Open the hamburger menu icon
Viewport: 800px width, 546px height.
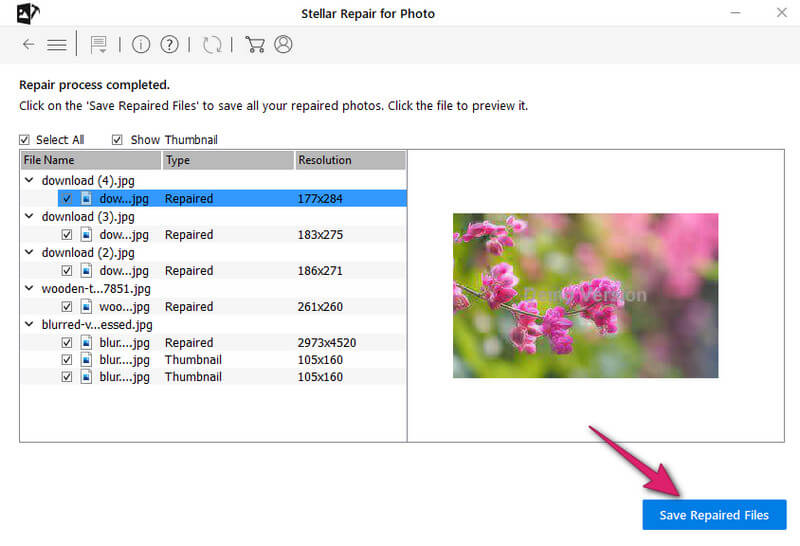point(57,45)
